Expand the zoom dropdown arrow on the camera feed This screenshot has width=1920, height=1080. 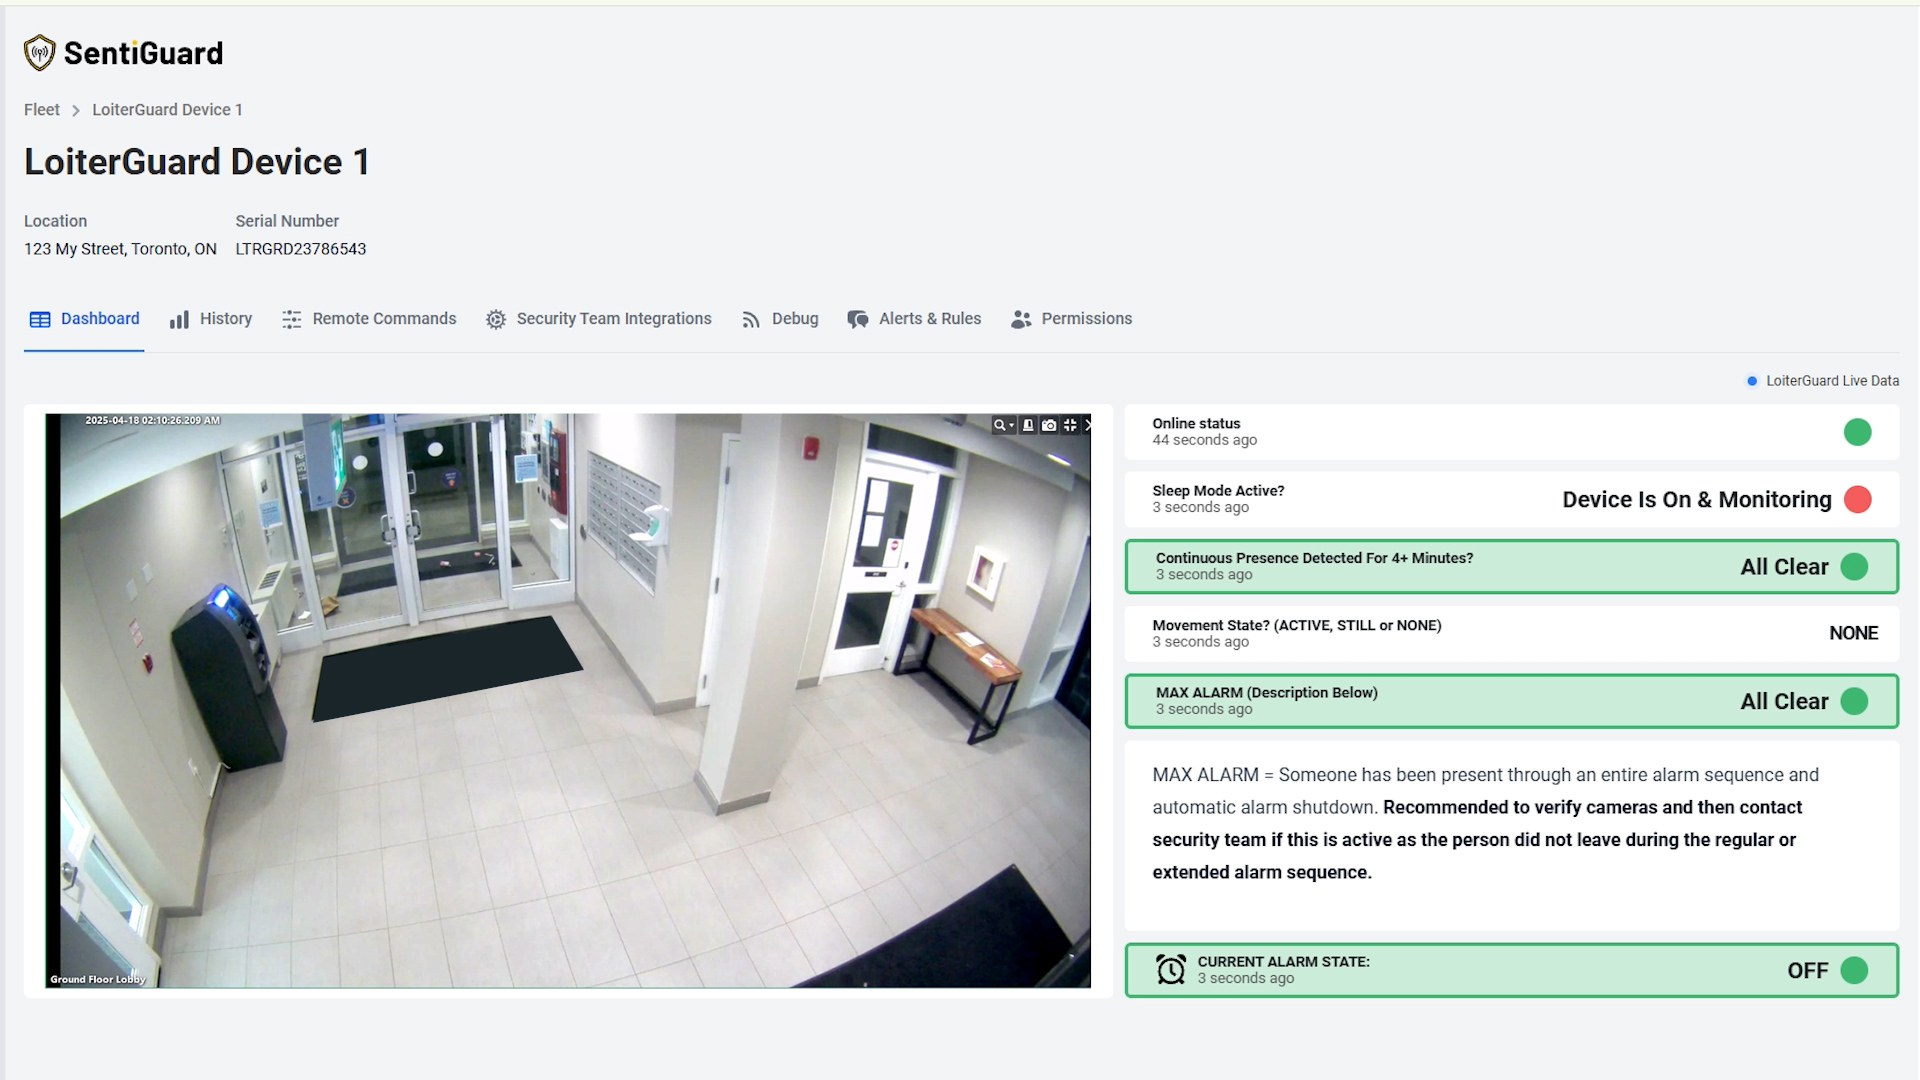[1011, 425]
